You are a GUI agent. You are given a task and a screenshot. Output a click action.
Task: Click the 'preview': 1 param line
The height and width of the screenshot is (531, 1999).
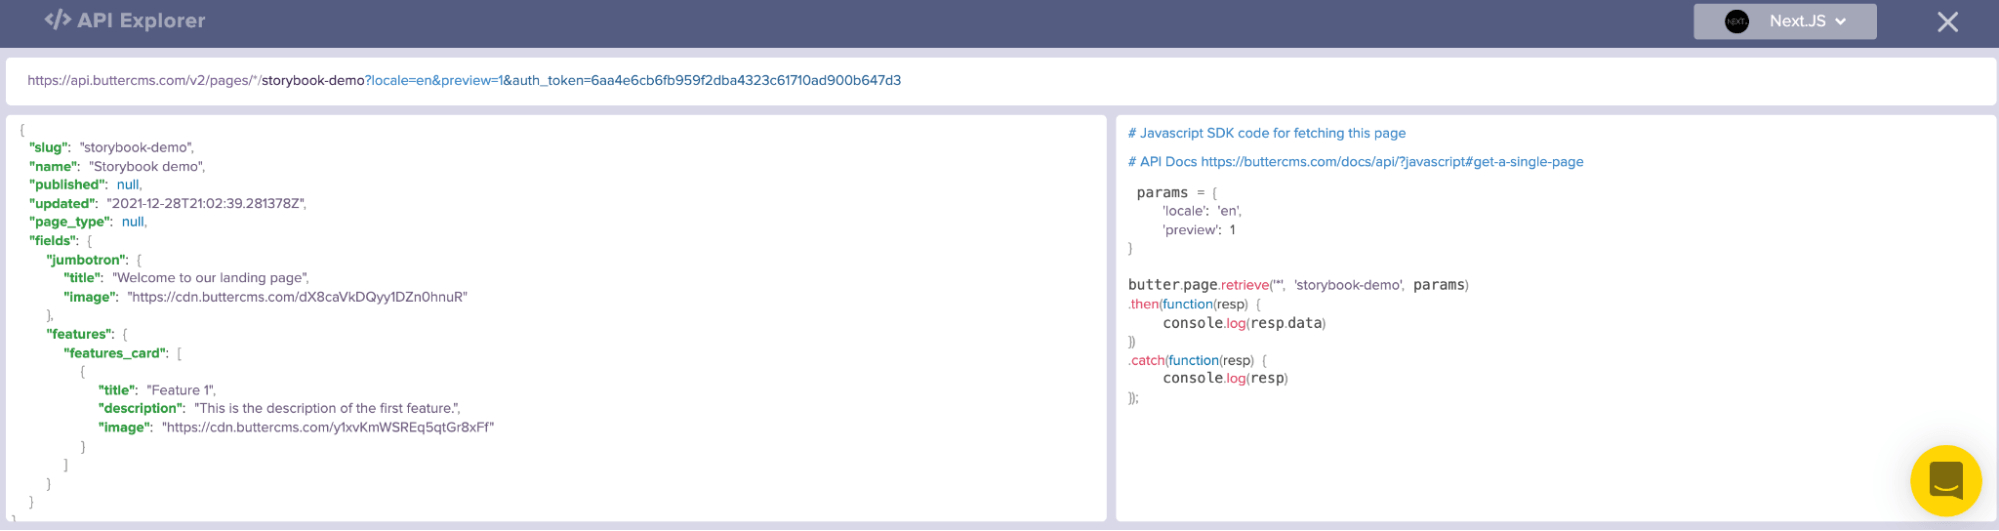pyautogui.click(x=1199, y=230)
